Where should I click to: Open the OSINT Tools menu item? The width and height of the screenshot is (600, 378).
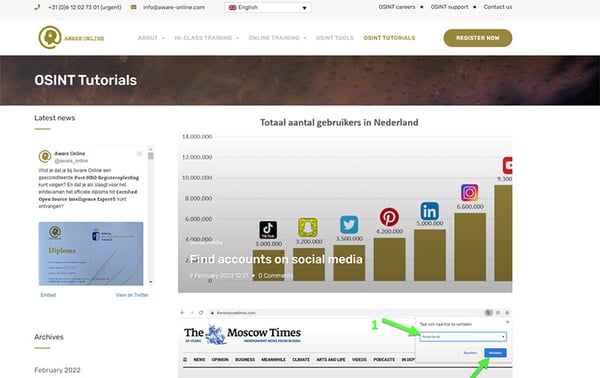coord(335,38)
